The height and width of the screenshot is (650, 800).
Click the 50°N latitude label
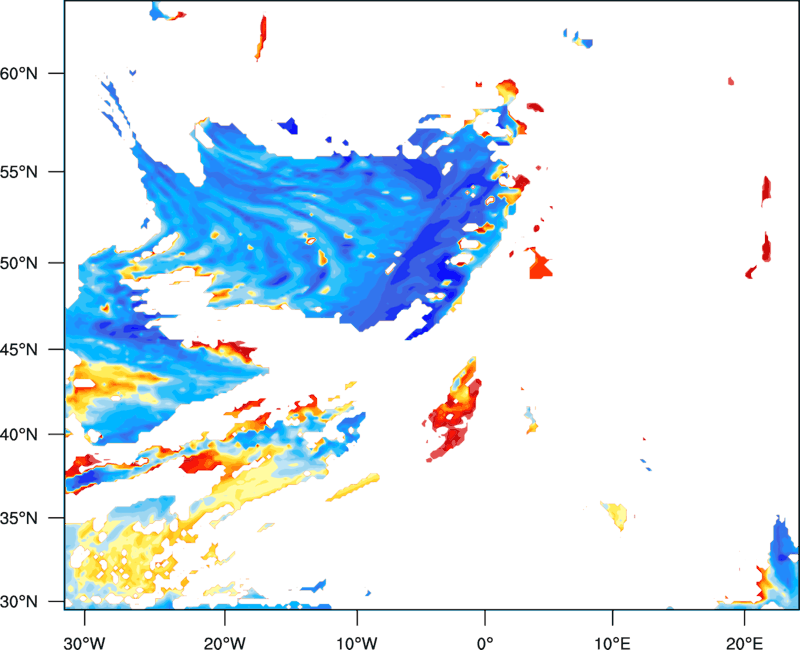pos(18,263)
